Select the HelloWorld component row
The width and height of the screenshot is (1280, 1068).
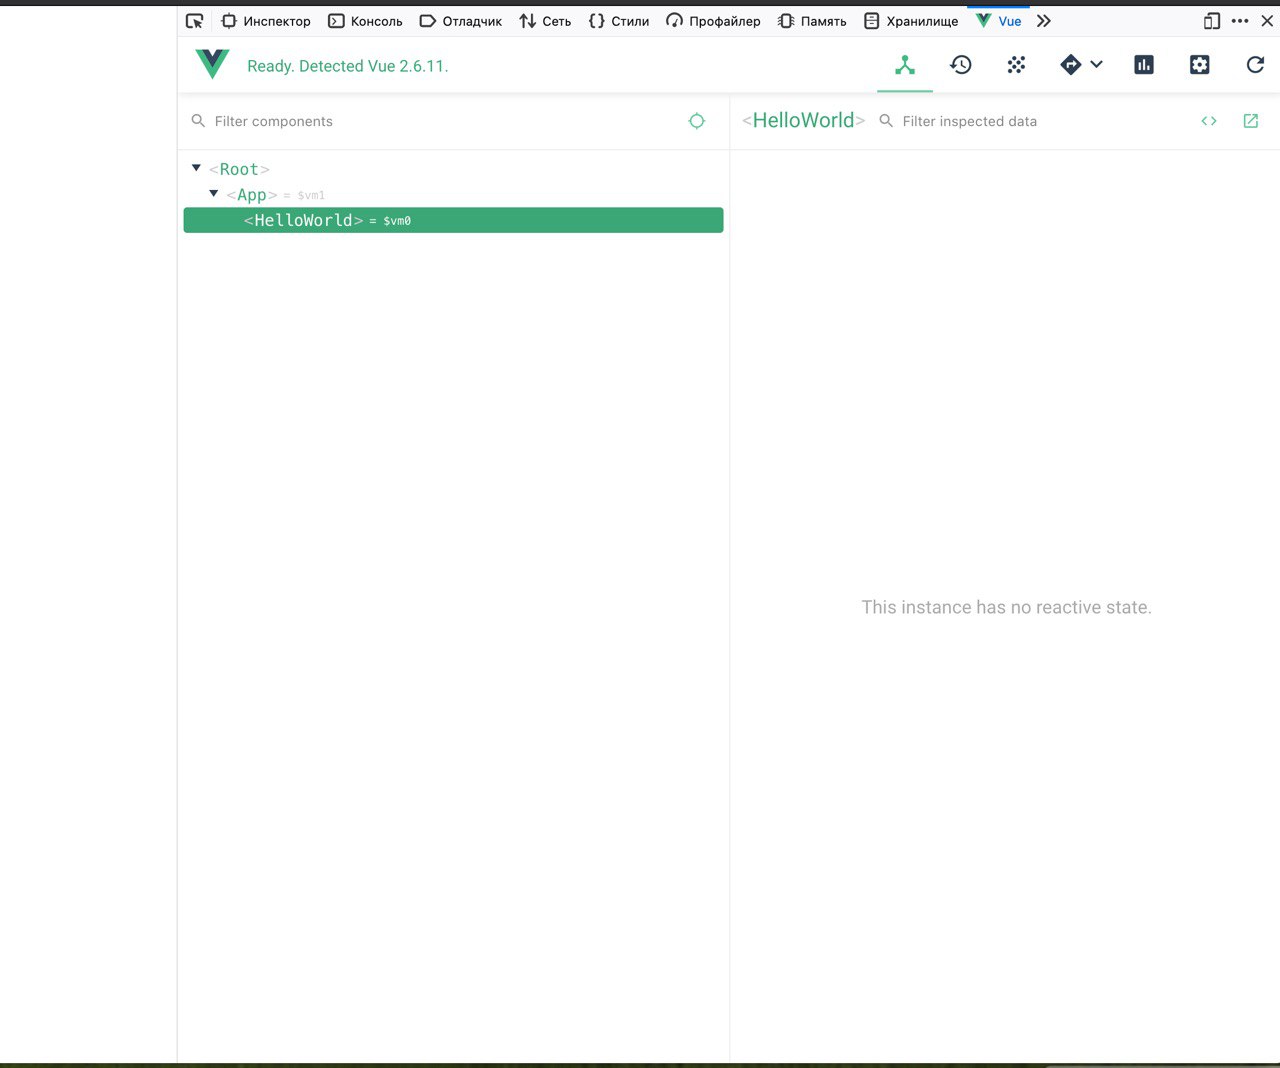pyautogui.click(x=453, y=220)
